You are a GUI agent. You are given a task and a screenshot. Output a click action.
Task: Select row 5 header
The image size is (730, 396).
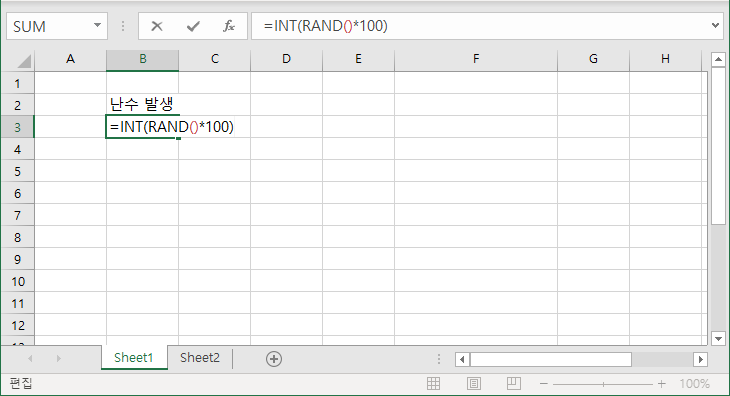point(18,171)
